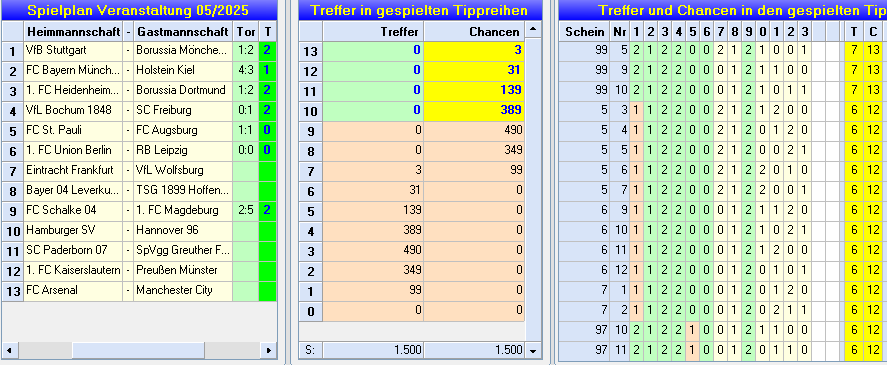The image size is (887, 365).
Task: Select the Manchester City guest cell
Action: tap(183, 291)
